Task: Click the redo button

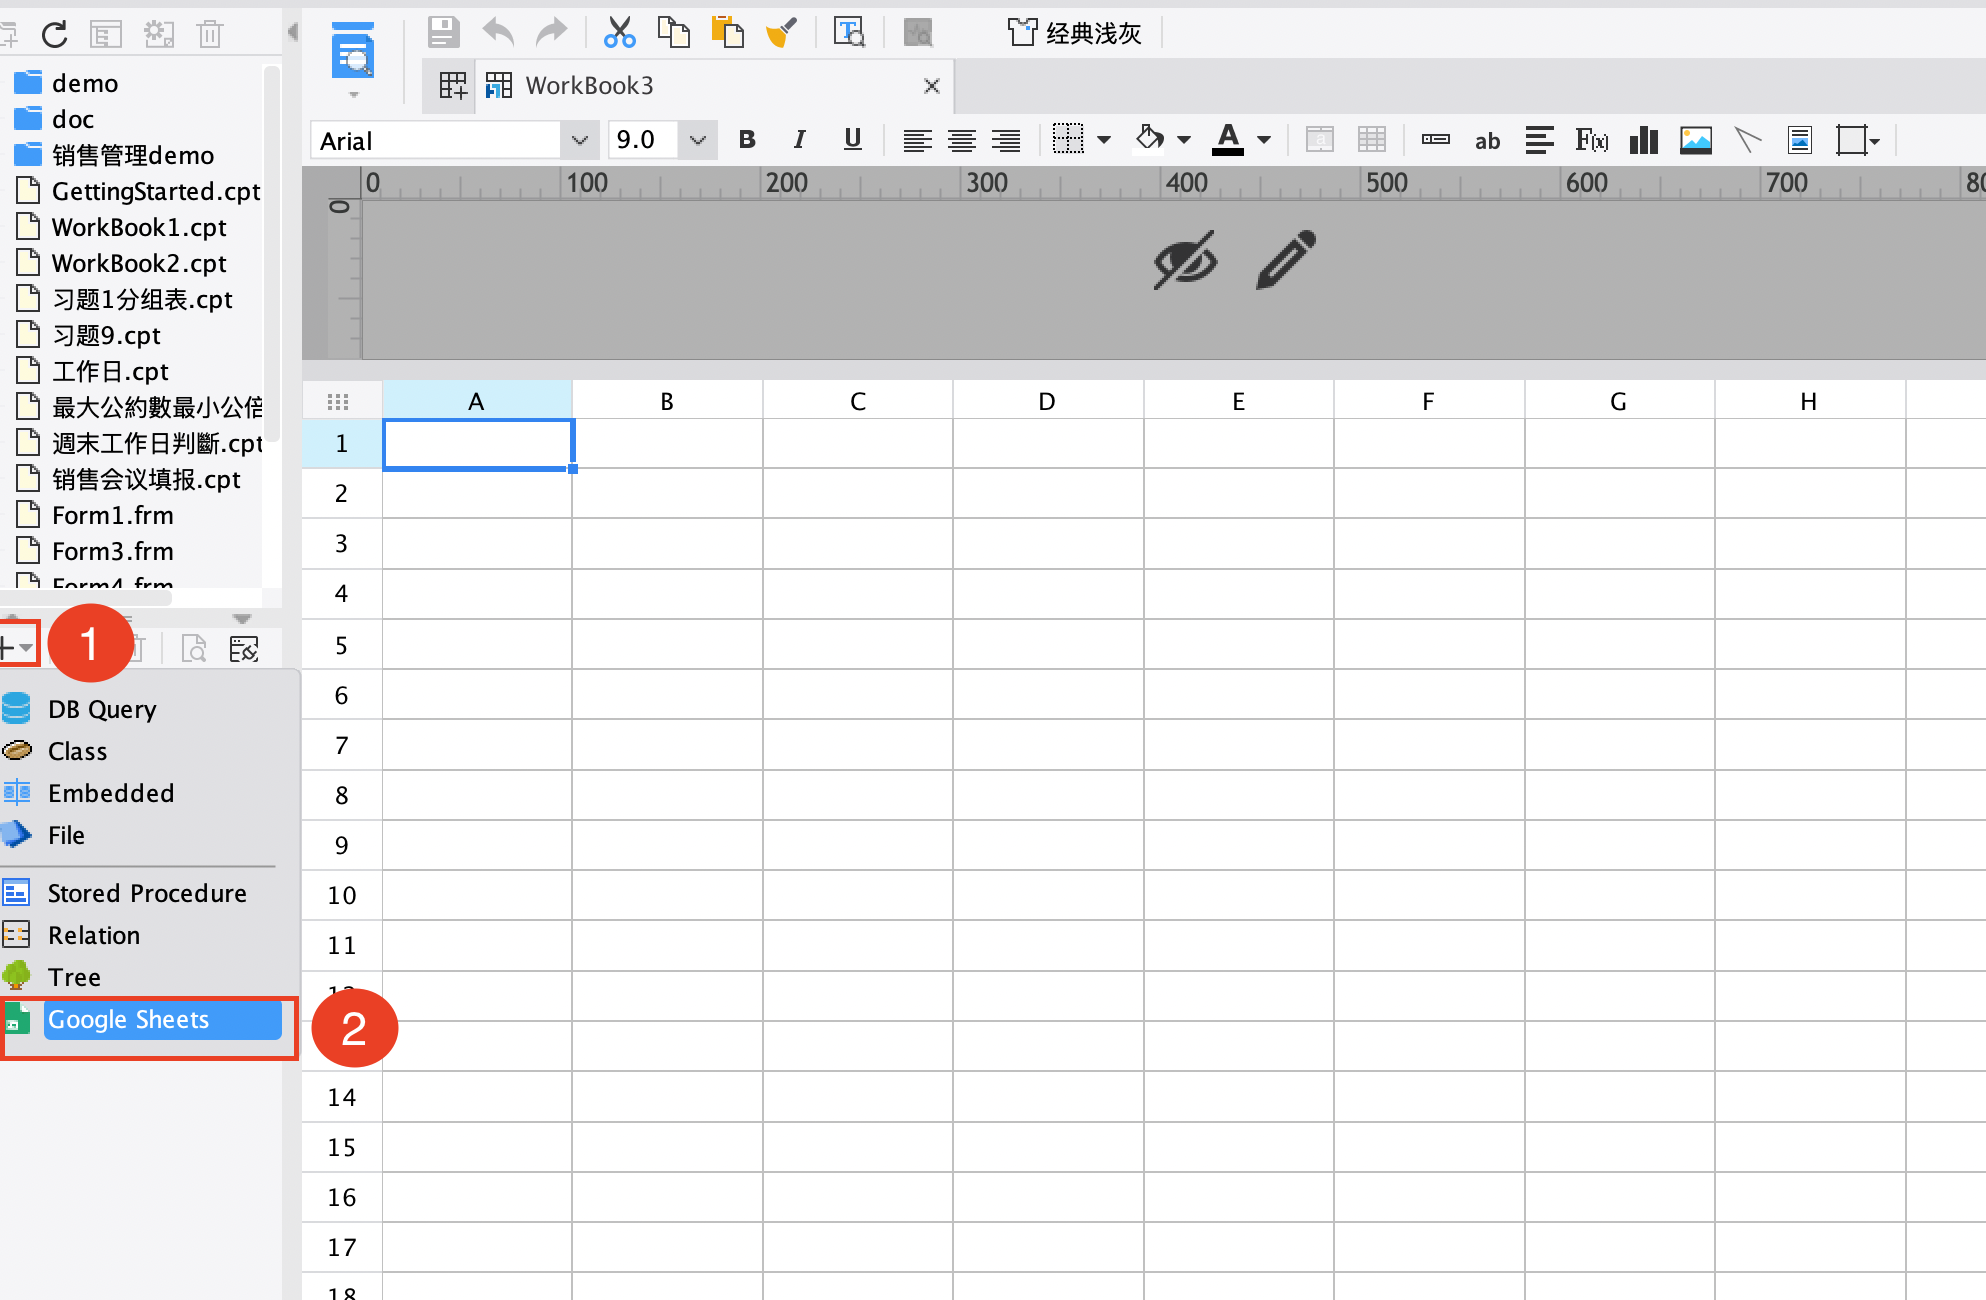Action: coord(551,31)
